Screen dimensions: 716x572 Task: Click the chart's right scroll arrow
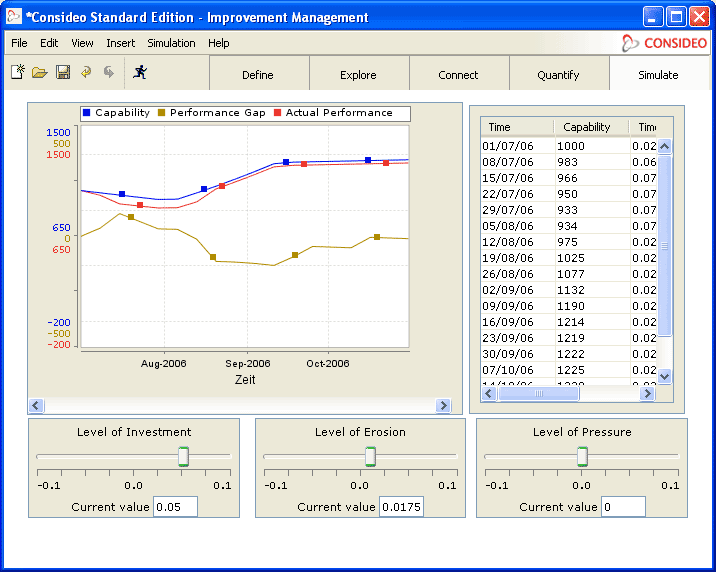[x=443, y=405]
